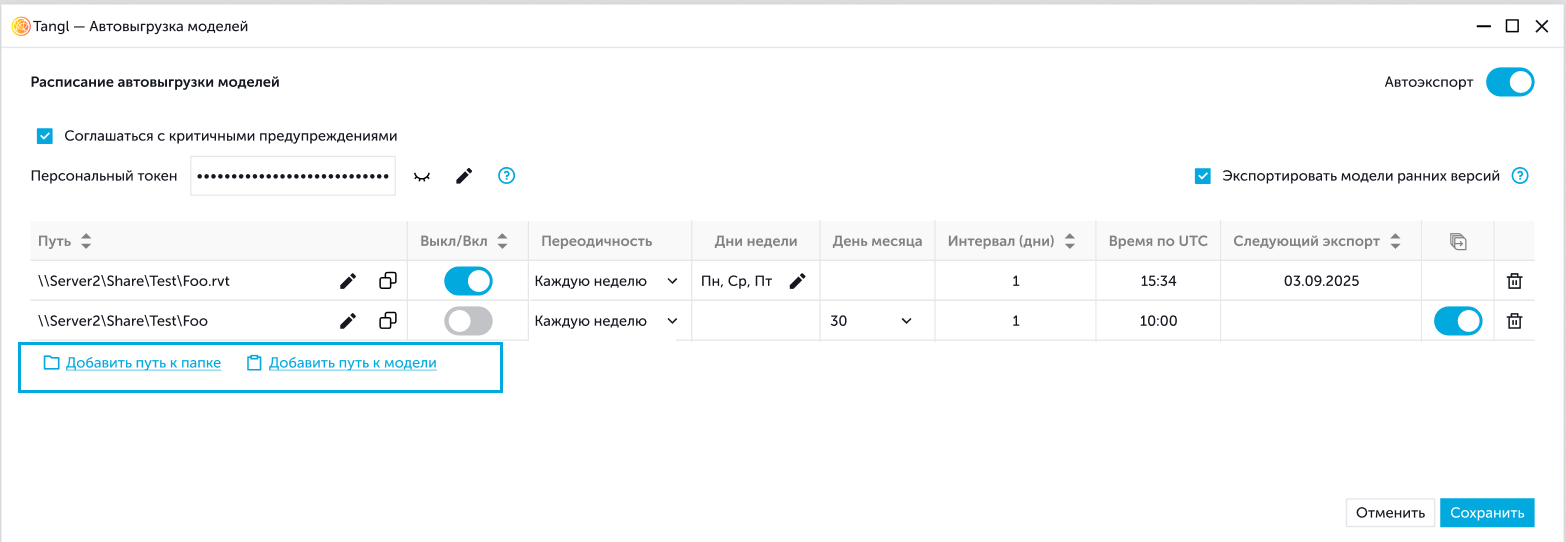Delete the \\Server2\Share\Test\Foo folder row
Viewport: 1566px width, 542px height.
(1515, 321)
